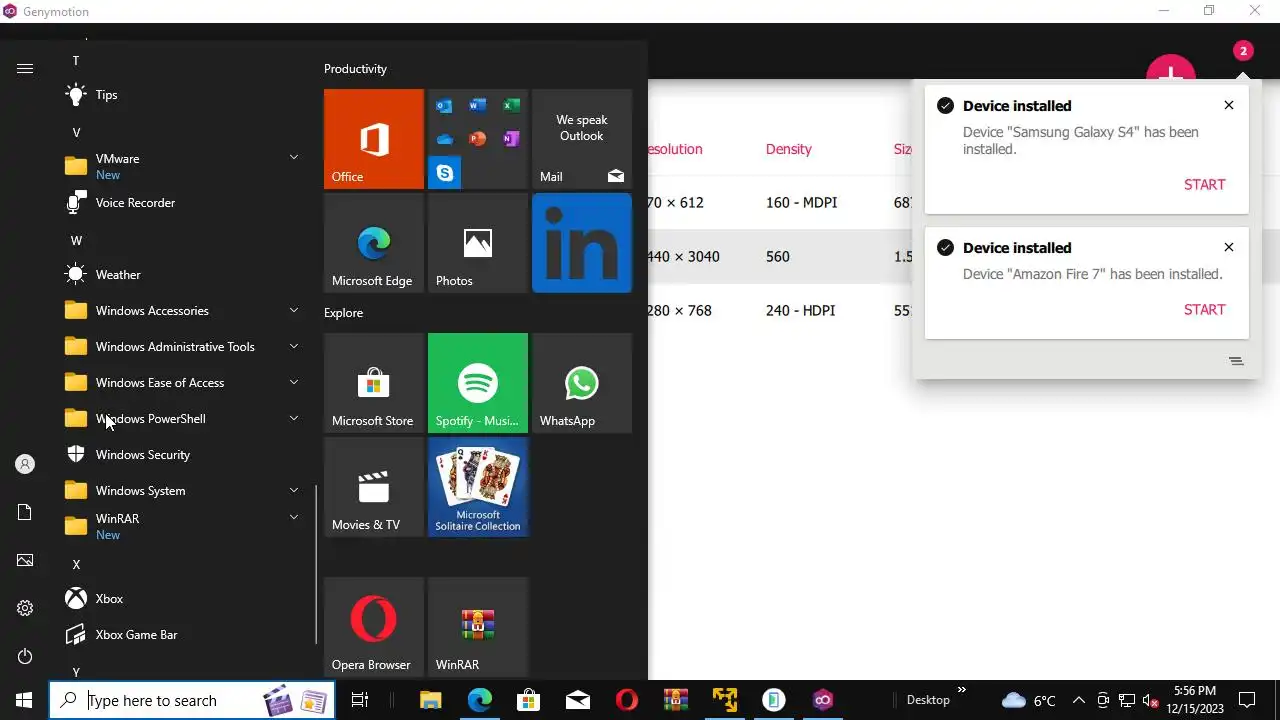
Task: Show hidden system tray icons
Action: [x=1078, y=700]
